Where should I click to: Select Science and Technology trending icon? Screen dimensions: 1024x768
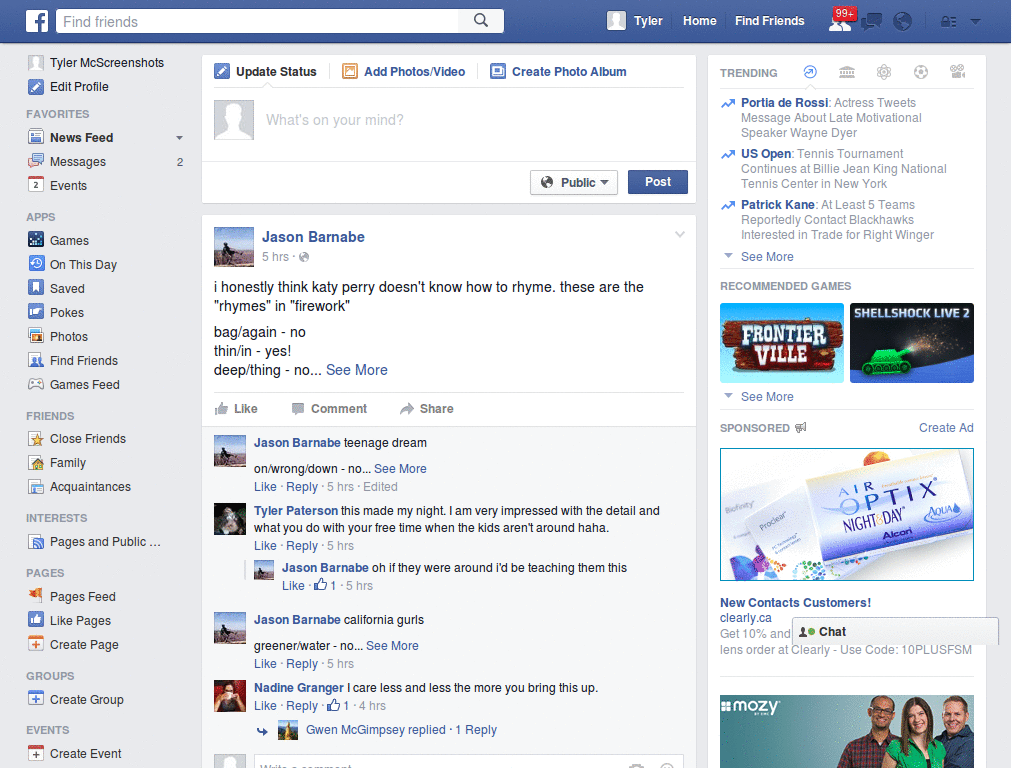(x=884, y=72)
